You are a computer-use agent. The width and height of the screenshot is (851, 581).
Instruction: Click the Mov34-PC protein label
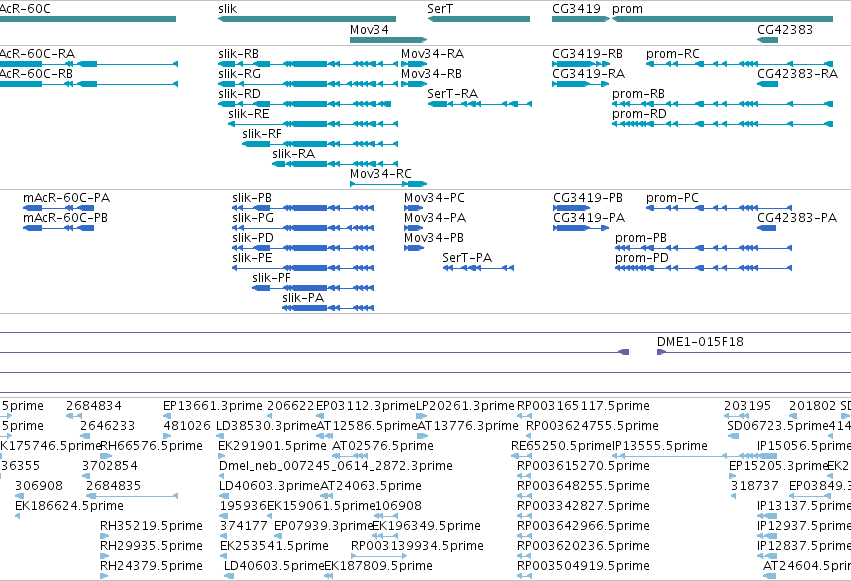coord(434,197)
